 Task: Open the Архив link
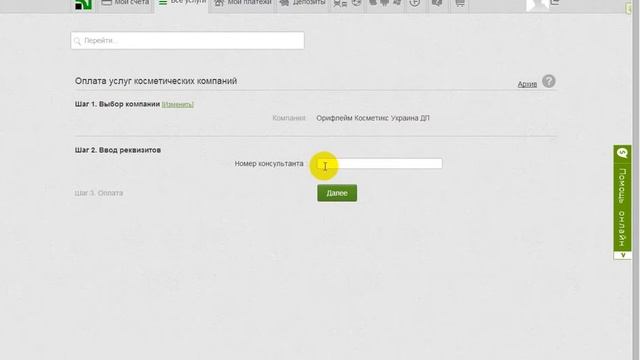[527, 84]
